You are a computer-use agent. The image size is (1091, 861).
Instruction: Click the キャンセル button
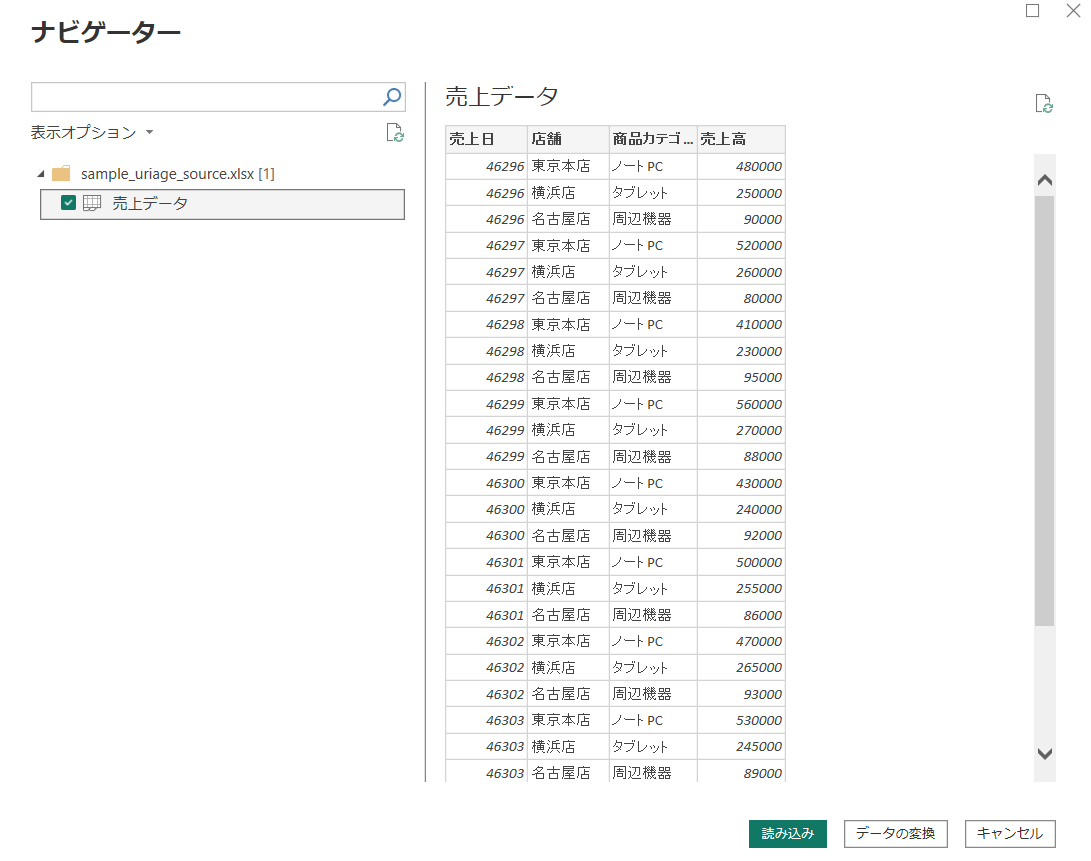(1010, 834)
